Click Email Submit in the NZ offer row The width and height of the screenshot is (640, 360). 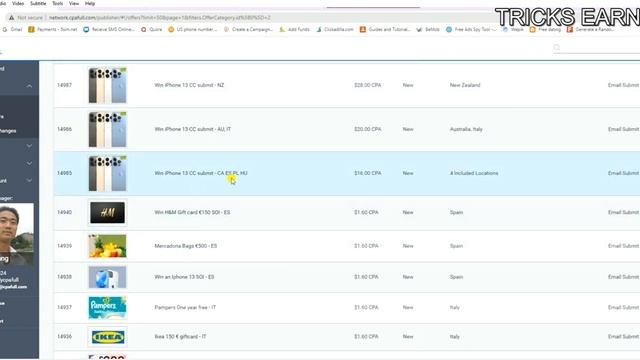(x=623, y=85)
